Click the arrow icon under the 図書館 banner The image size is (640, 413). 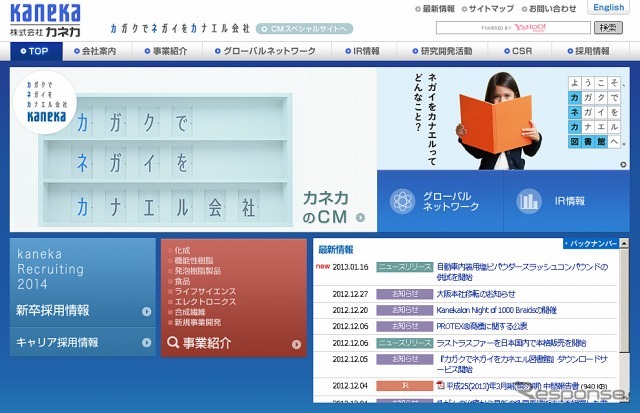[x=623, y=164]
